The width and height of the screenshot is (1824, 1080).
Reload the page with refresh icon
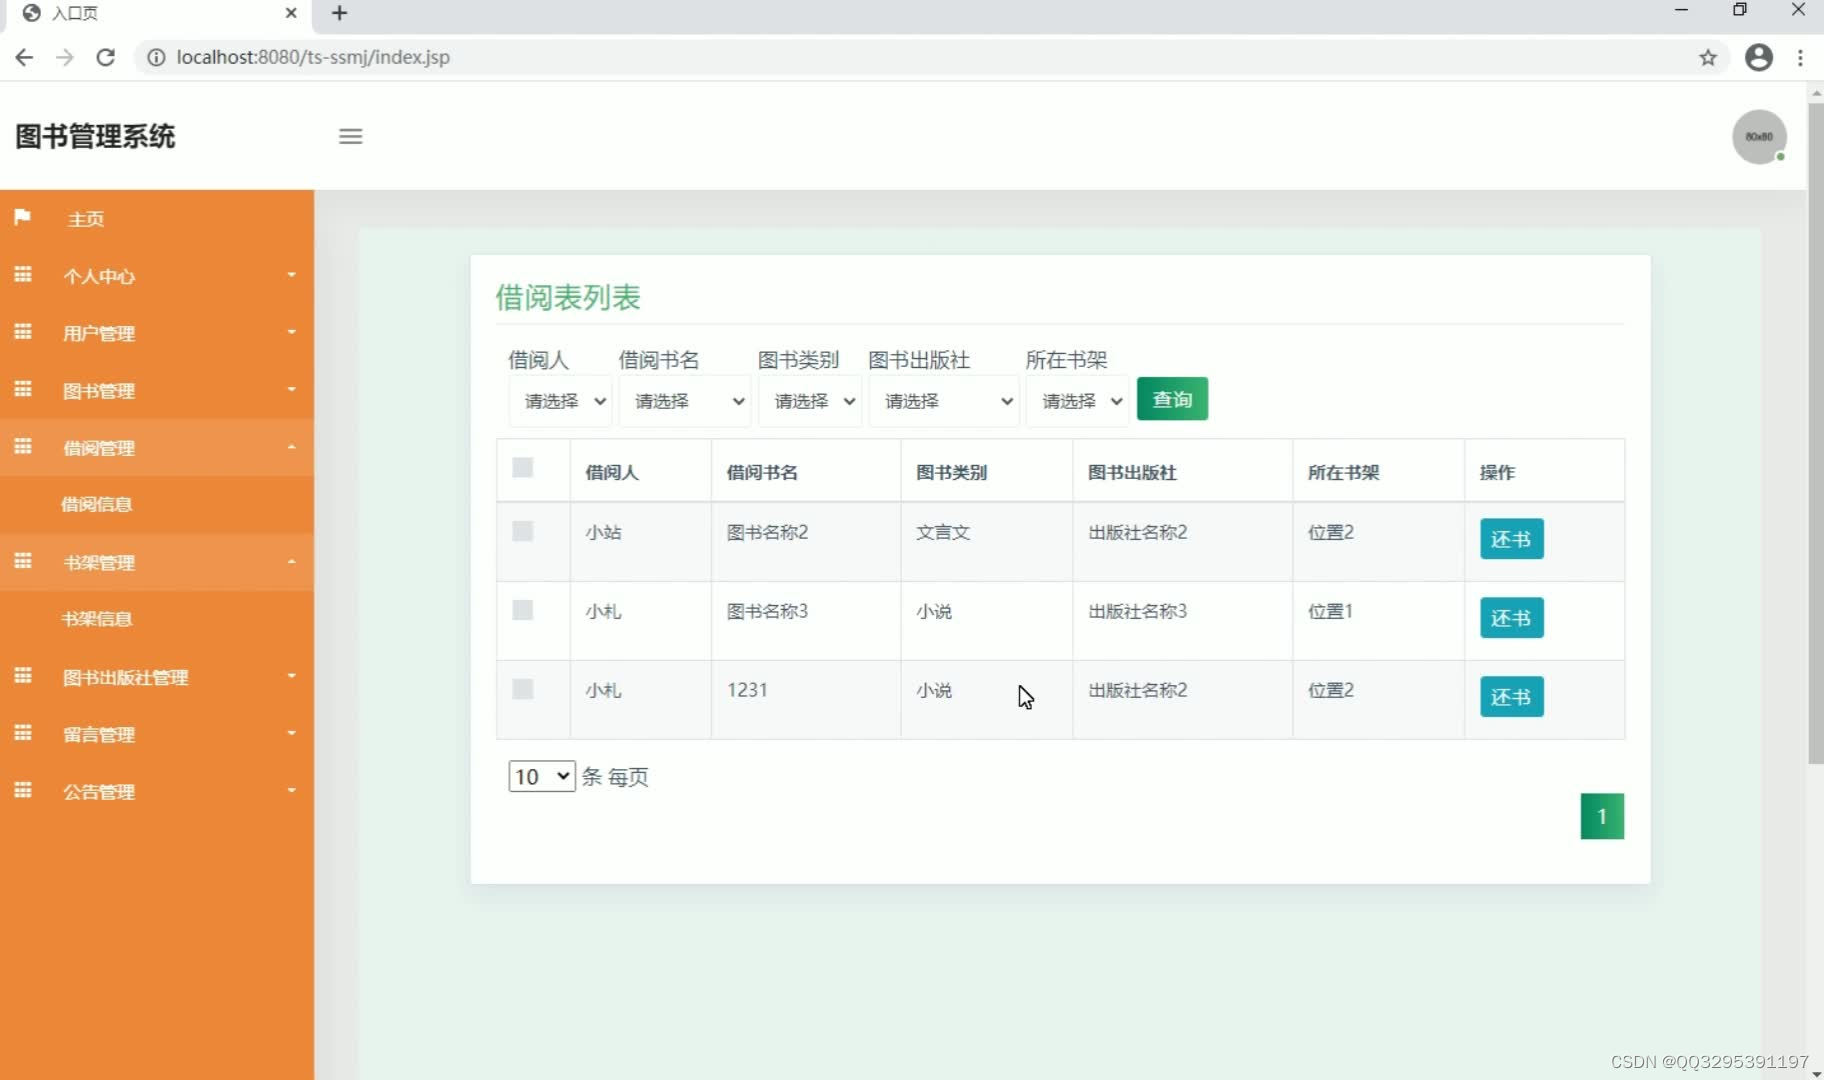click(x=105, y=57)
